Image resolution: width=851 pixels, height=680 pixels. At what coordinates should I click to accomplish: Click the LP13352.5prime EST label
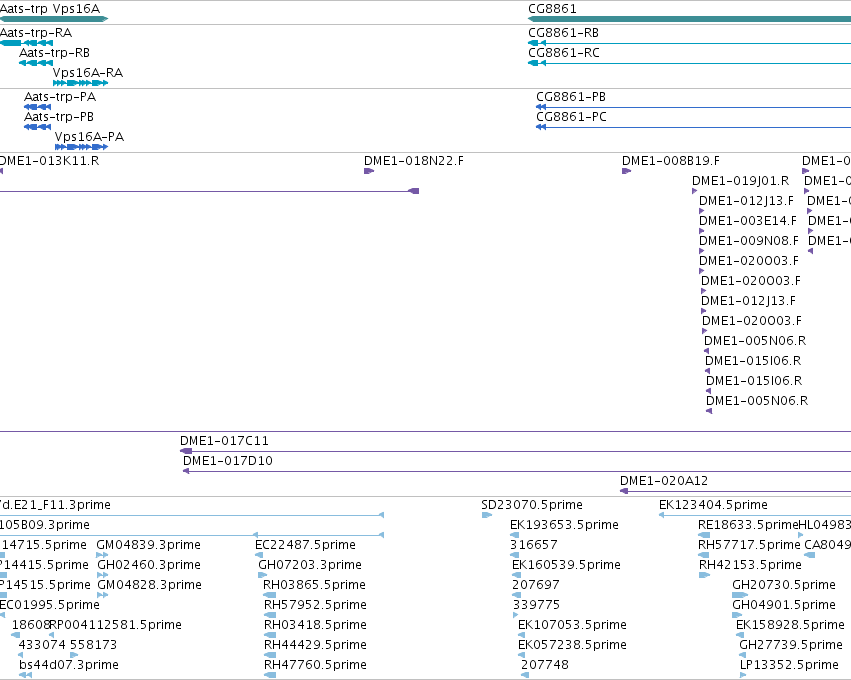[x=789, y=665]
